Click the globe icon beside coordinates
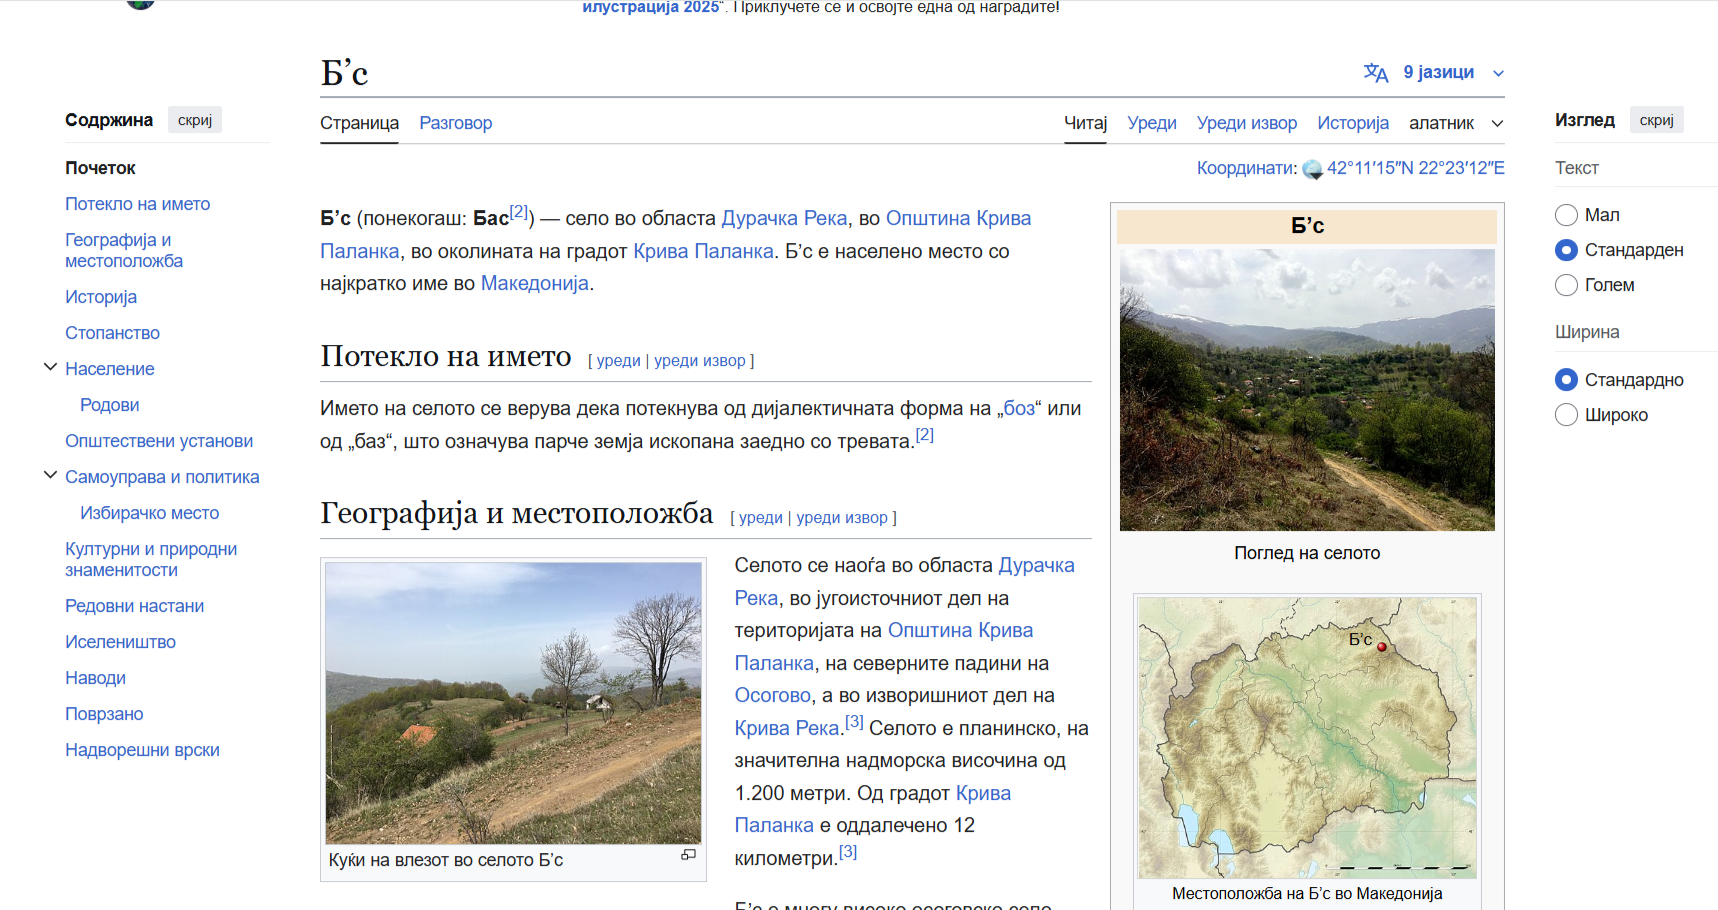Screen dimensions: 1718x910 click(1312, 169)
